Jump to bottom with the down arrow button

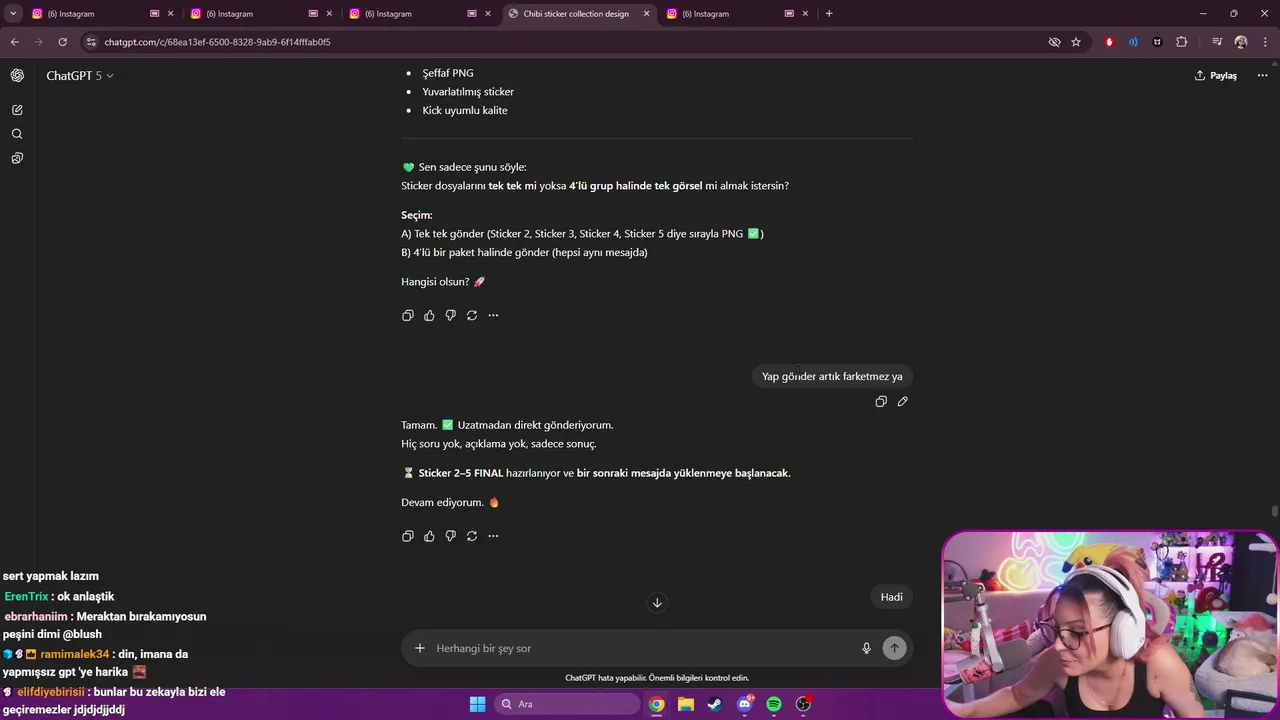657,602
